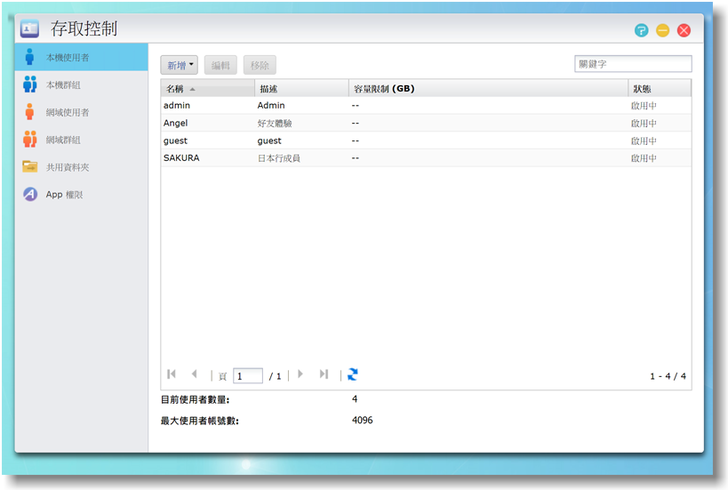Select the 網域使用者 sidebar icon
The image size is (728, 490).
click(30, 112)
